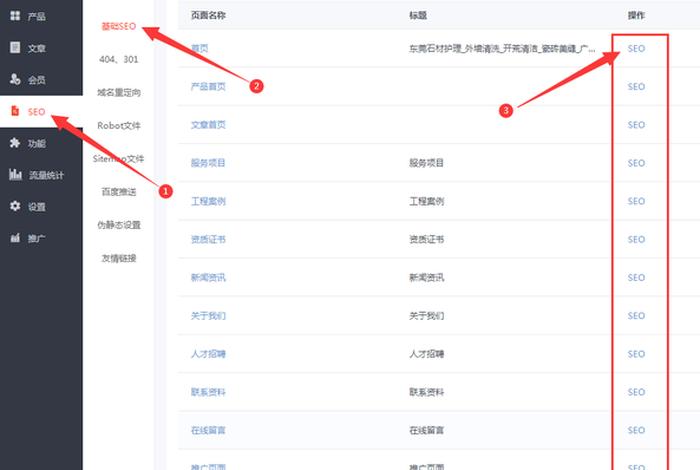700x470 pixels.
Task: Open the 人才招聘 page name link
Action: [x=208, y=354]
